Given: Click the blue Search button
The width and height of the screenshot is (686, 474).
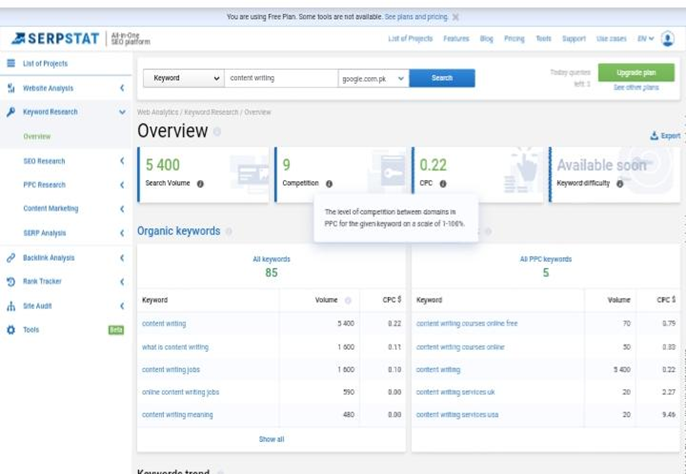Looking at the screenshot, I should [442, 78].
